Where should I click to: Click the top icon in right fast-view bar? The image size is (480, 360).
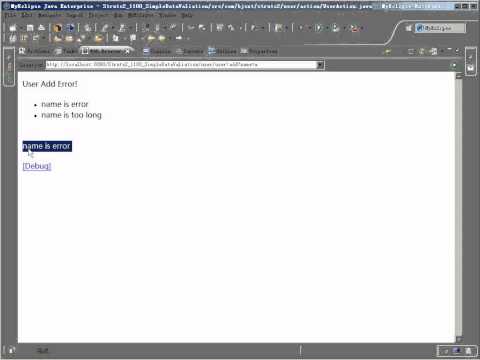[x=470, y=57]
